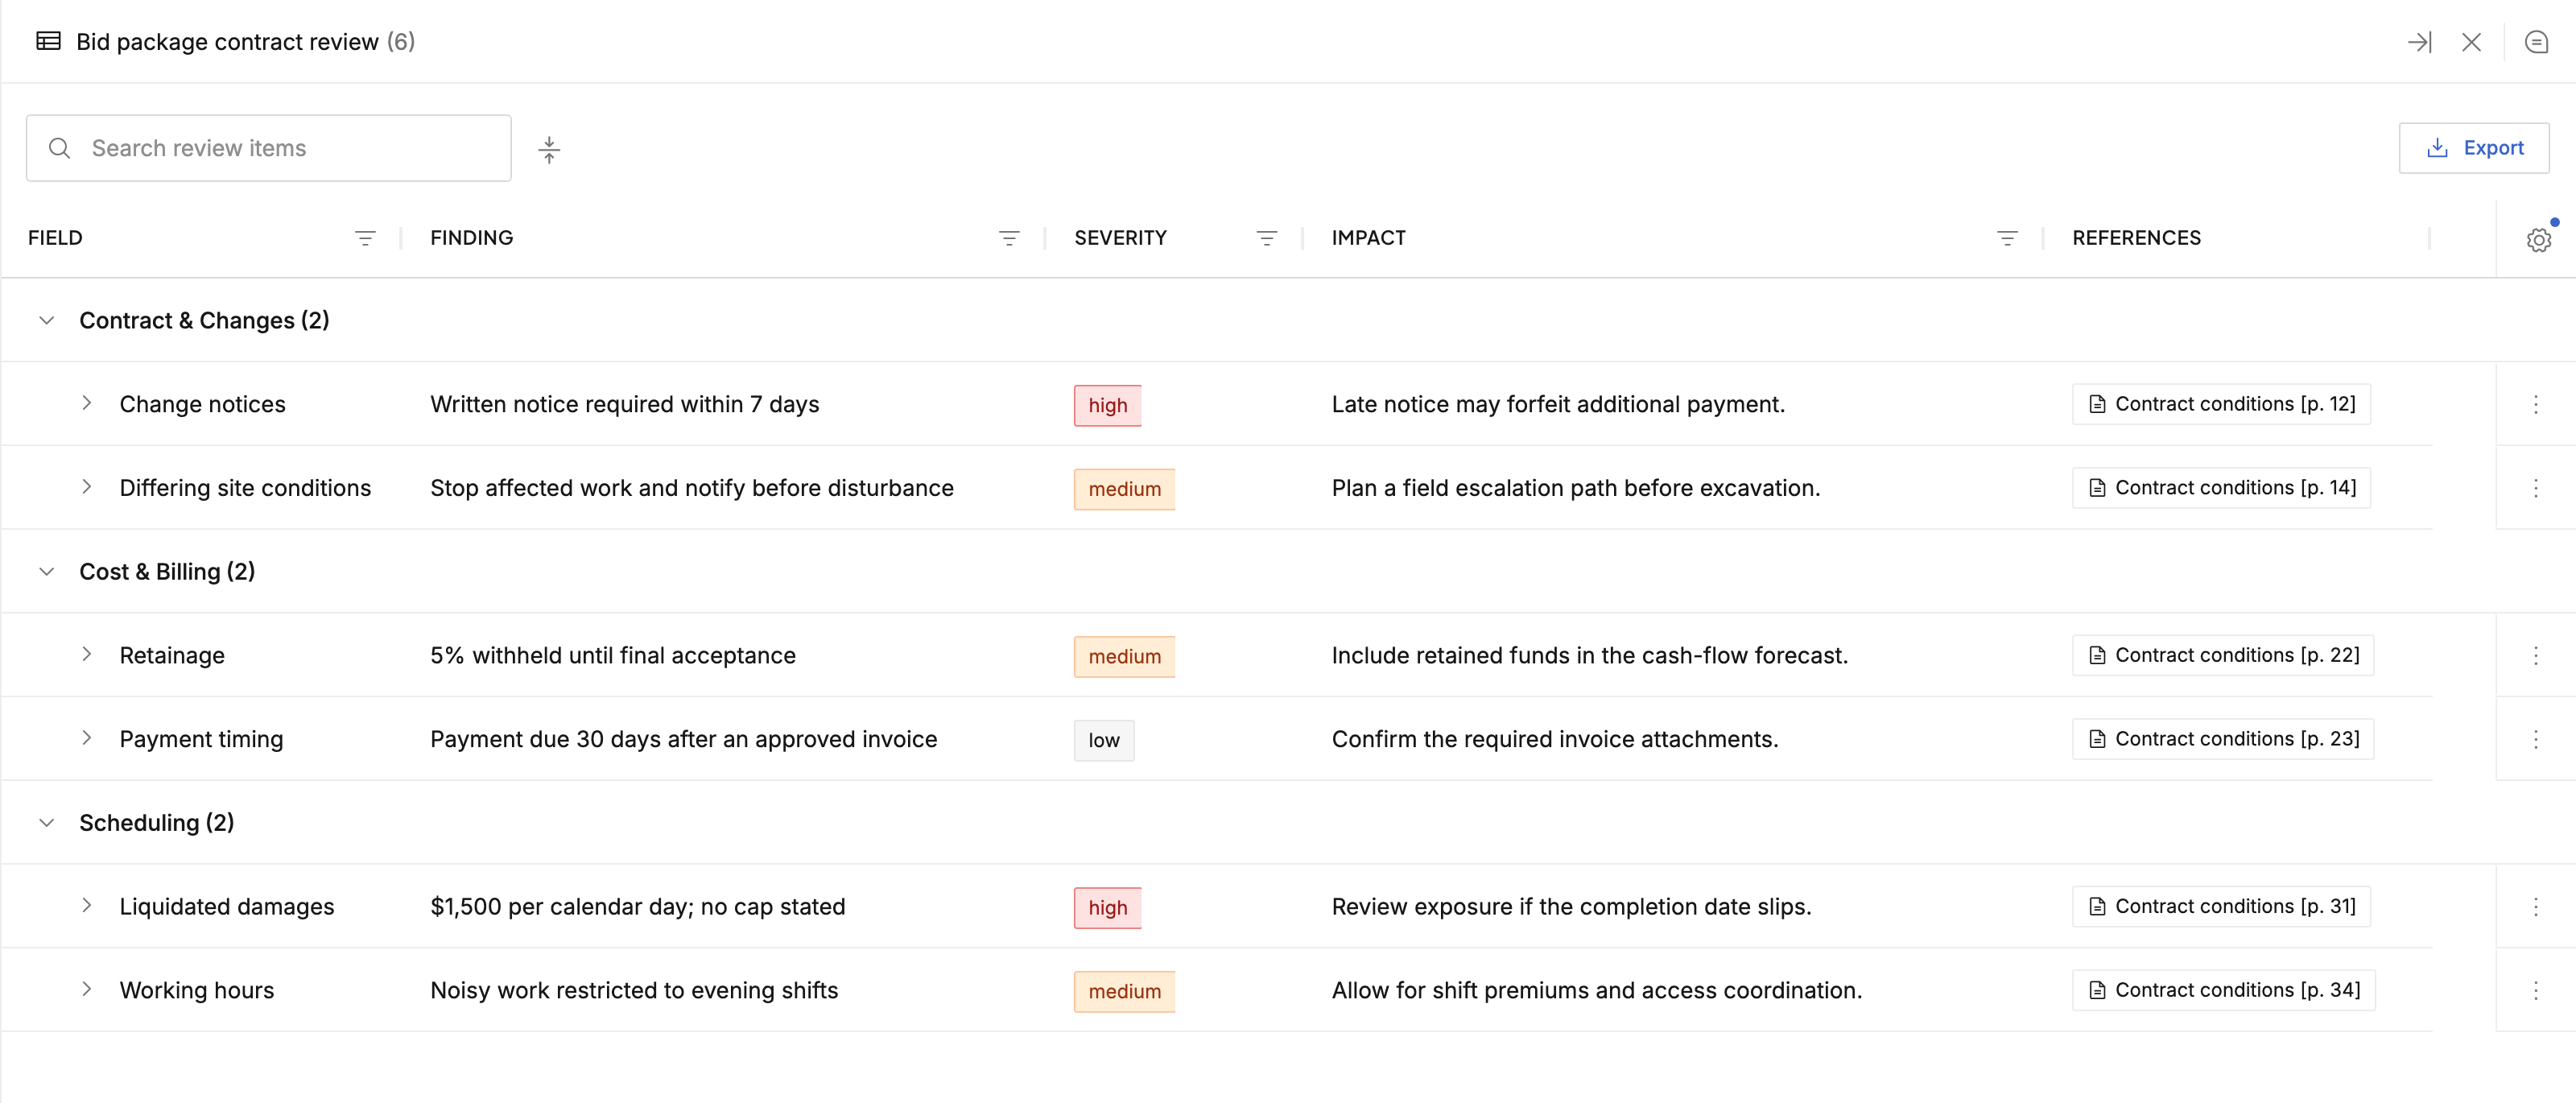Open the Contract conditions p. 34 reference

[x=2223, y=990]
